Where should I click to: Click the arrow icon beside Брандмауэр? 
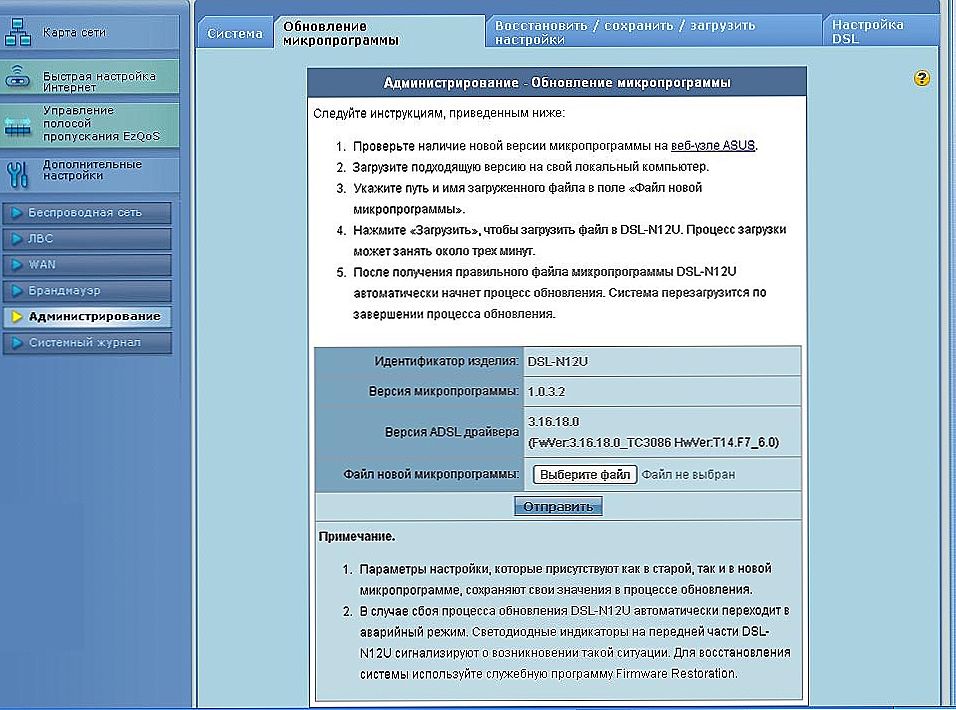17,291
